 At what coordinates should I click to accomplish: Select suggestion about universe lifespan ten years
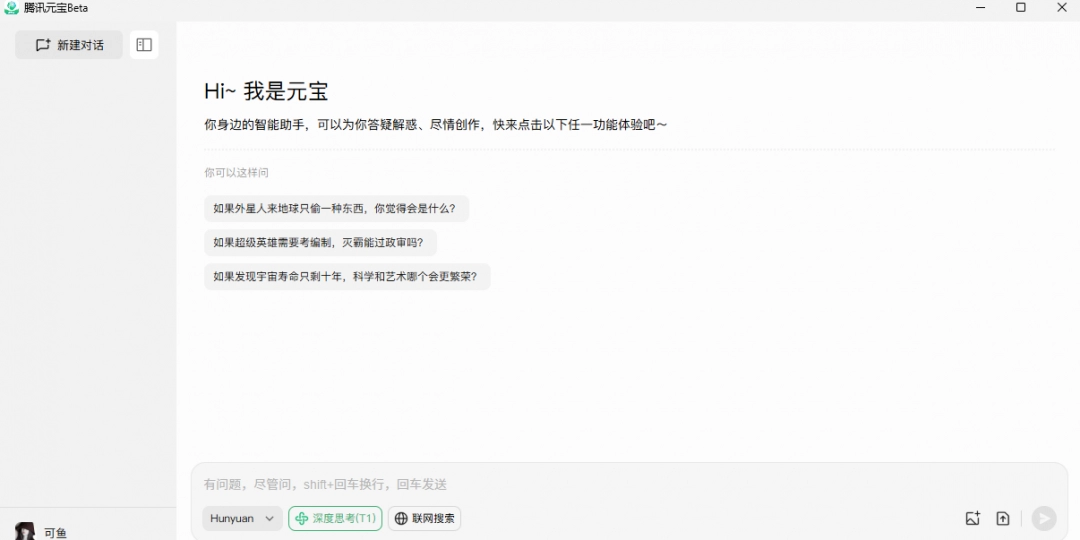pos(347,276)
